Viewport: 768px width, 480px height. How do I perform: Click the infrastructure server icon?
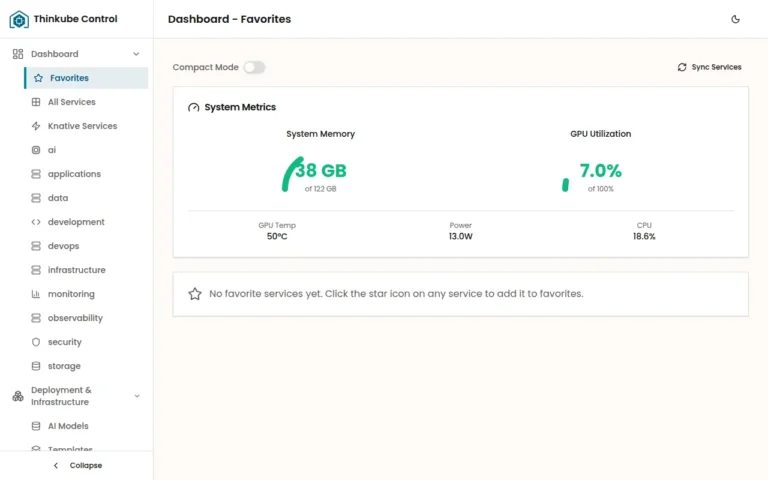[36, 270]
